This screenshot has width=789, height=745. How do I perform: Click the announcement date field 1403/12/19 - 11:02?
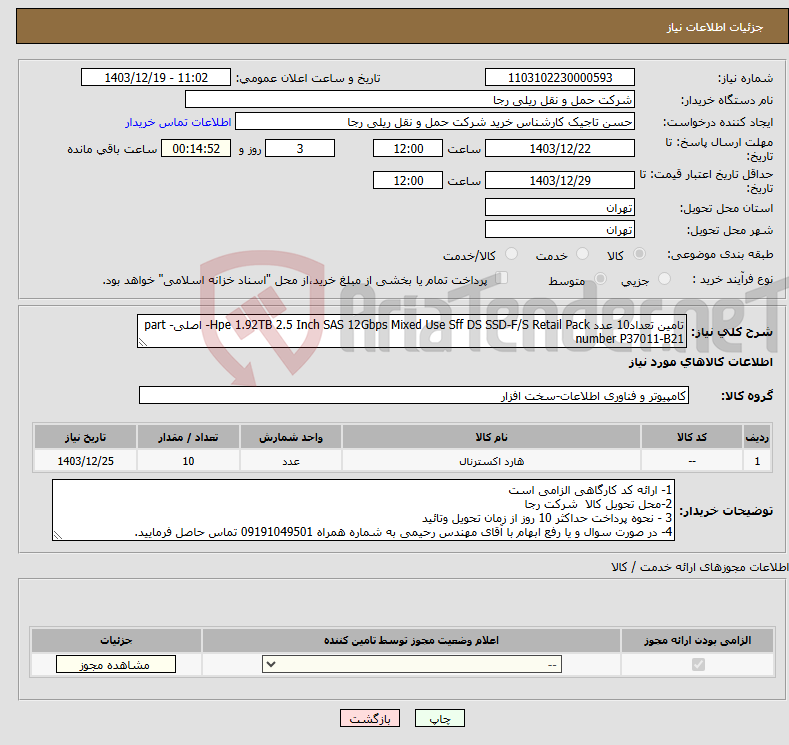[155, 77]
